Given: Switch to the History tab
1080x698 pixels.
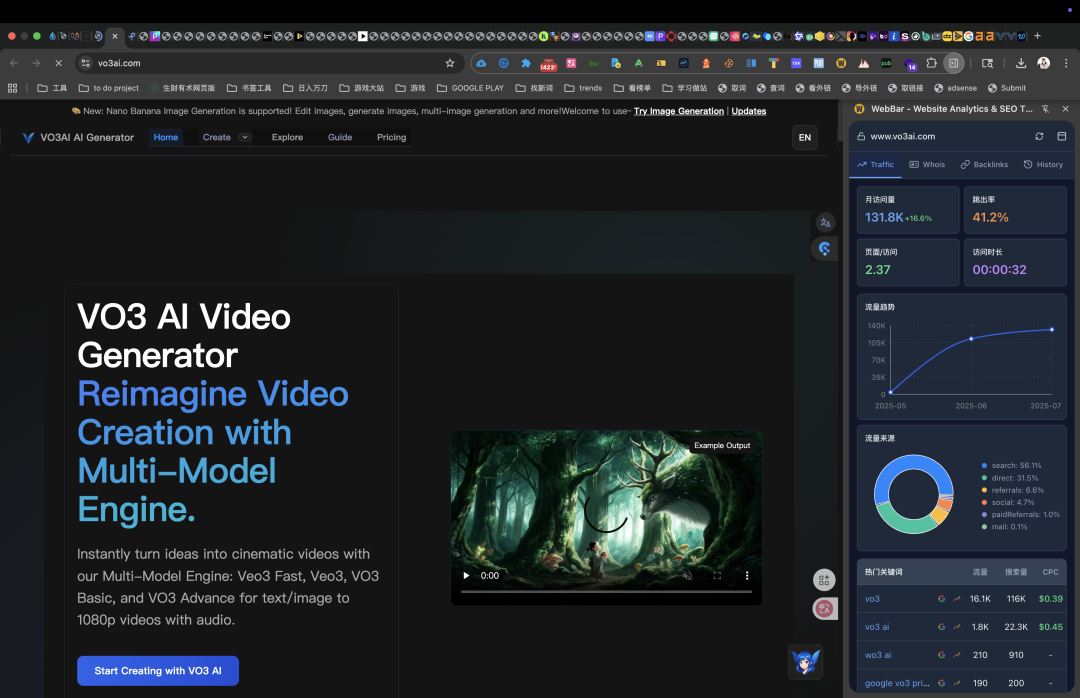Looking at the screenshot, I should click(x=1043, y=165).
